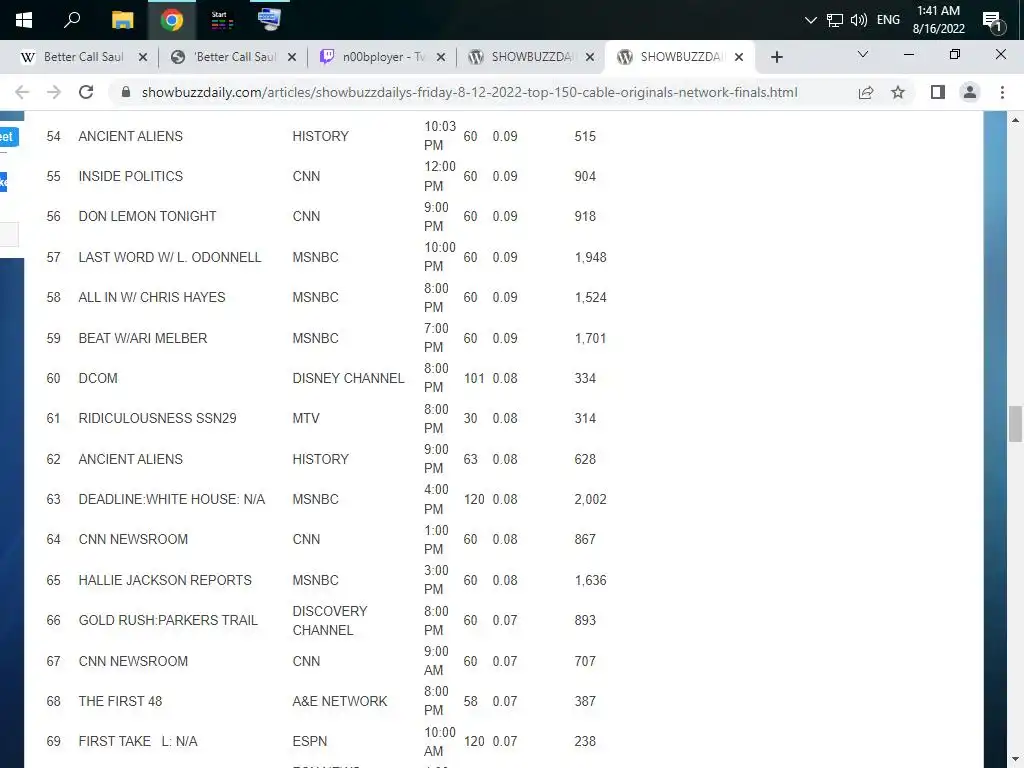Open File Explorer from taskbar
The height and width of the screenshot is (768, 1024).
tap(122, 20)
